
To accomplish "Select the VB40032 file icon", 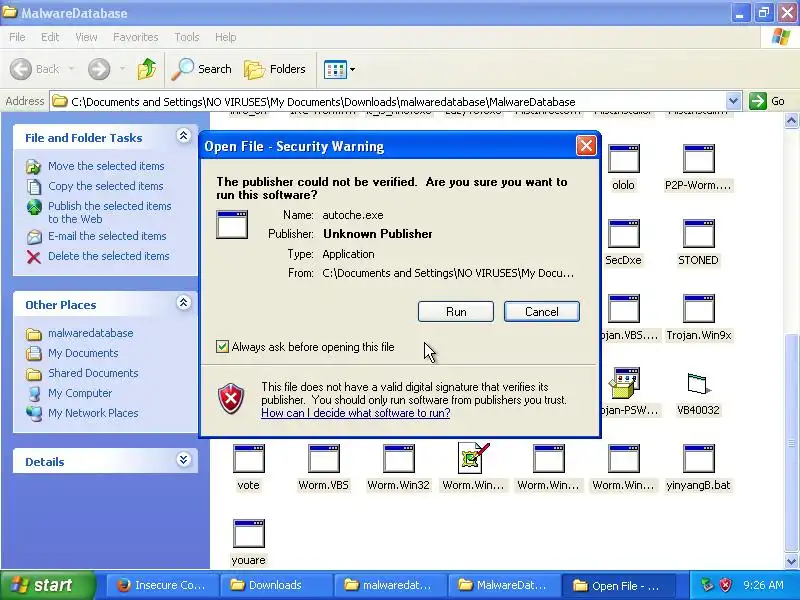I will (x=698, y=384).
